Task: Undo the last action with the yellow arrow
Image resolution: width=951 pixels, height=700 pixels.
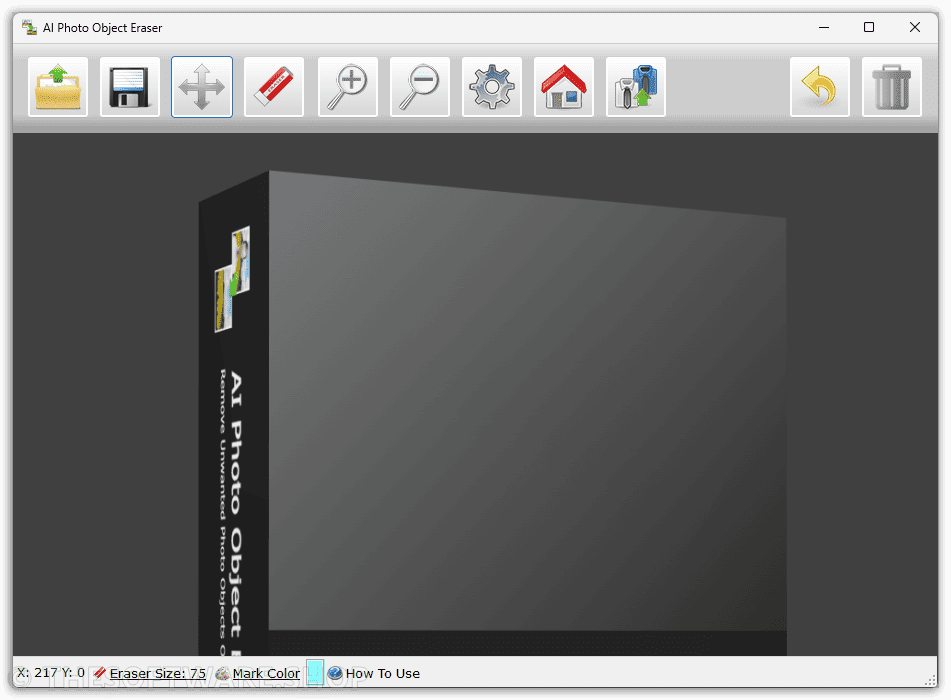Action: point(820,87)
